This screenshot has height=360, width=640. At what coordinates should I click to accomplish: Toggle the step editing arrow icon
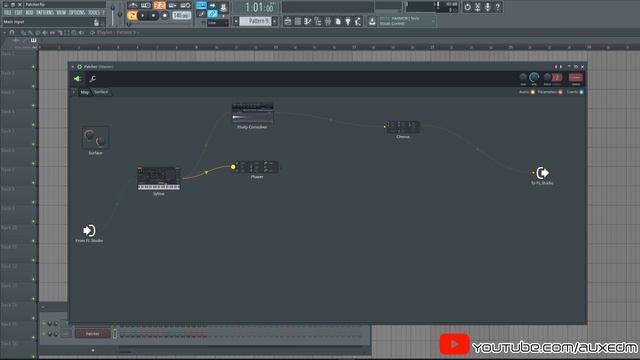pos(212,5)
